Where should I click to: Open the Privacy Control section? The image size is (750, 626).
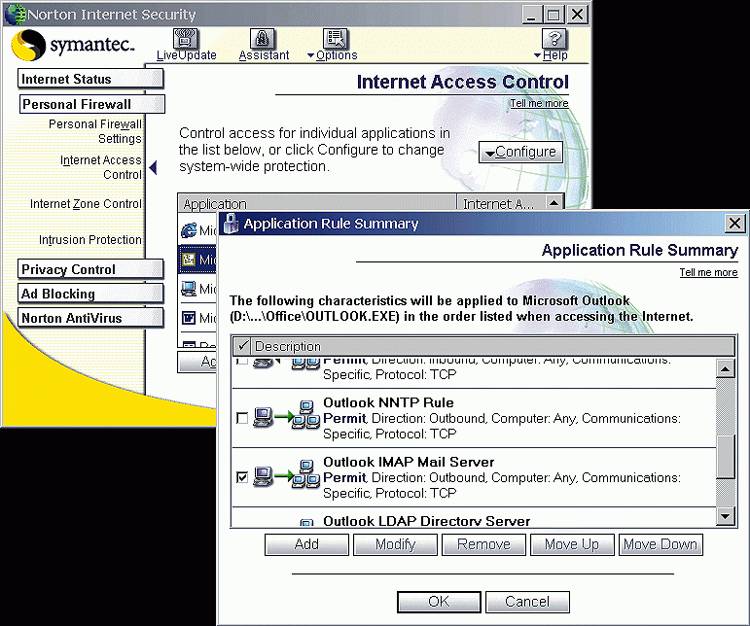point(90,269)
